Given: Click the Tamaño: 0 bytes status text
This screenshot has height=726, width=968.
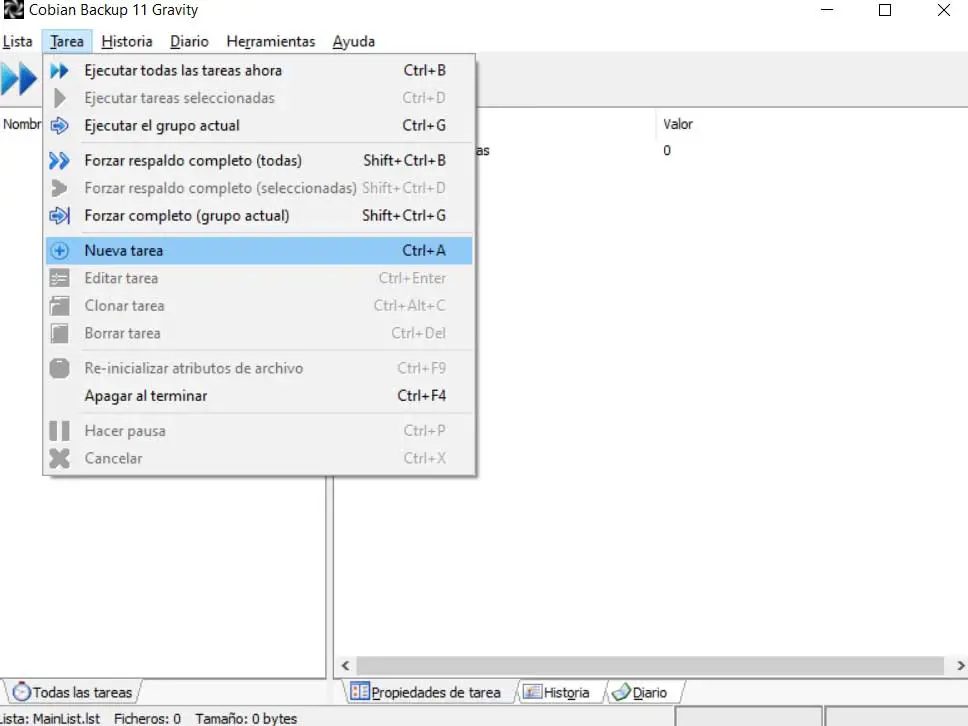Looking at the screenshot, I should 246,719.
